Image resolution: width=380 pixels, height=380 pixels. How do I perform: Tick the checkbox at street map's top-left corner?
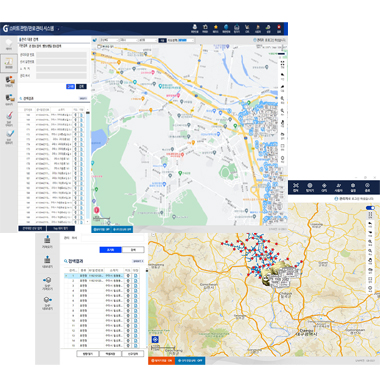click(99, 47)
